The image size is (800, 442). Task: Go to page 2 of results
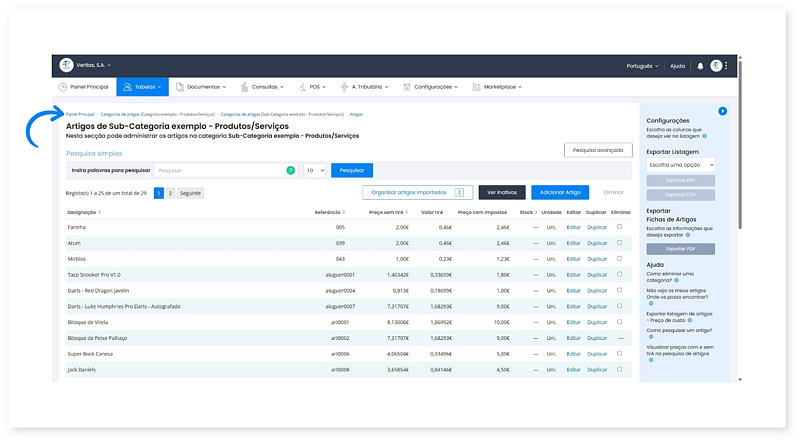tap(170, 192)
